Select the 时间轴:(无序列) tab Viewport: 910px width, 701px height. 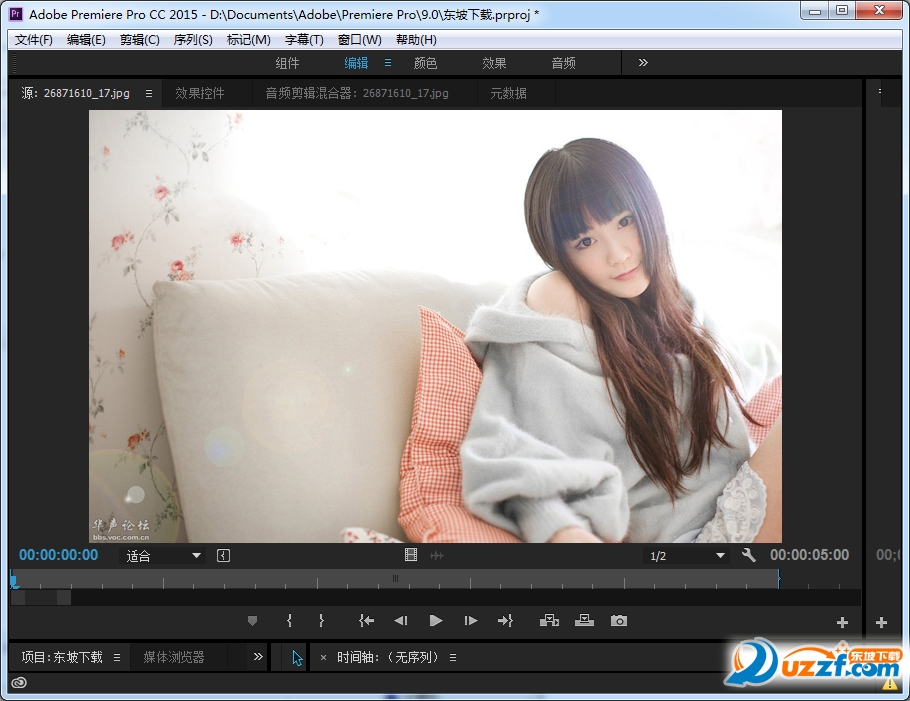388,657
